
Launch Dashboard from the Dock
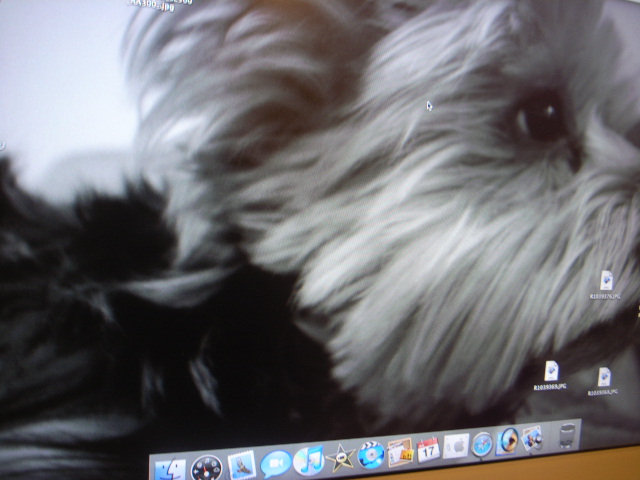click(x=207, y=469)
